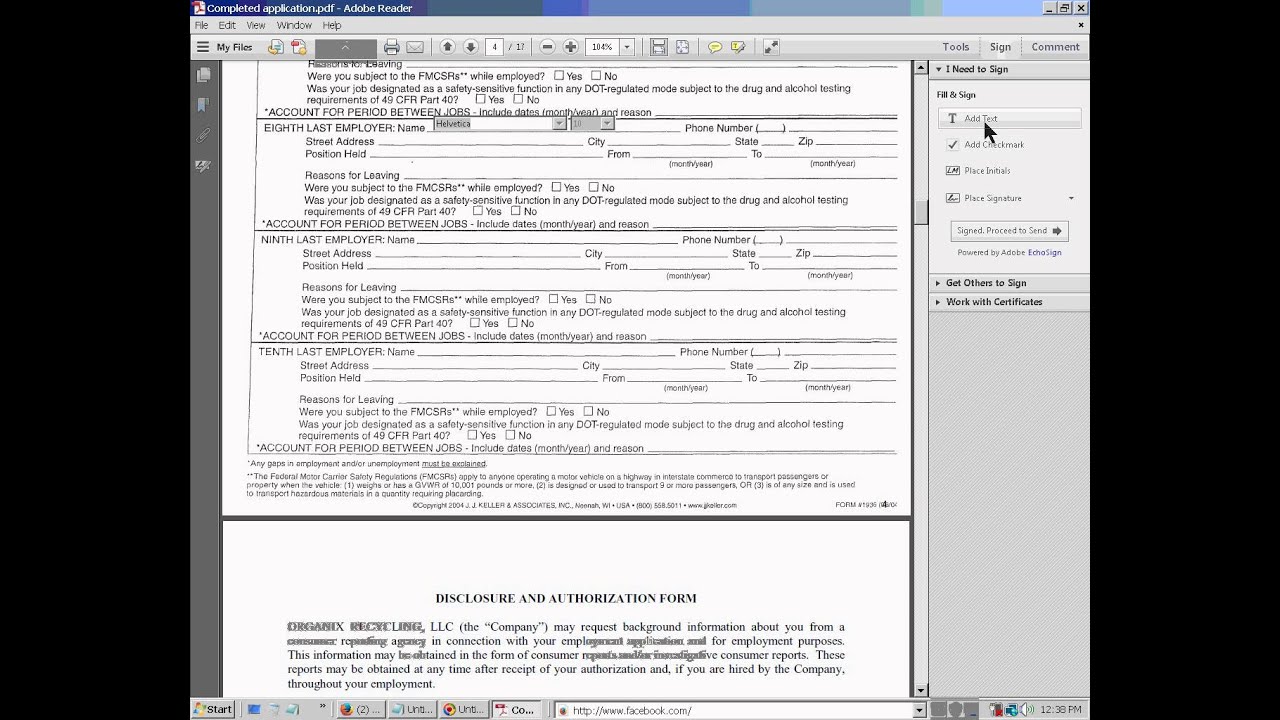Click the scrollbar up arrow
The image size is (1280, 720).
921,68
